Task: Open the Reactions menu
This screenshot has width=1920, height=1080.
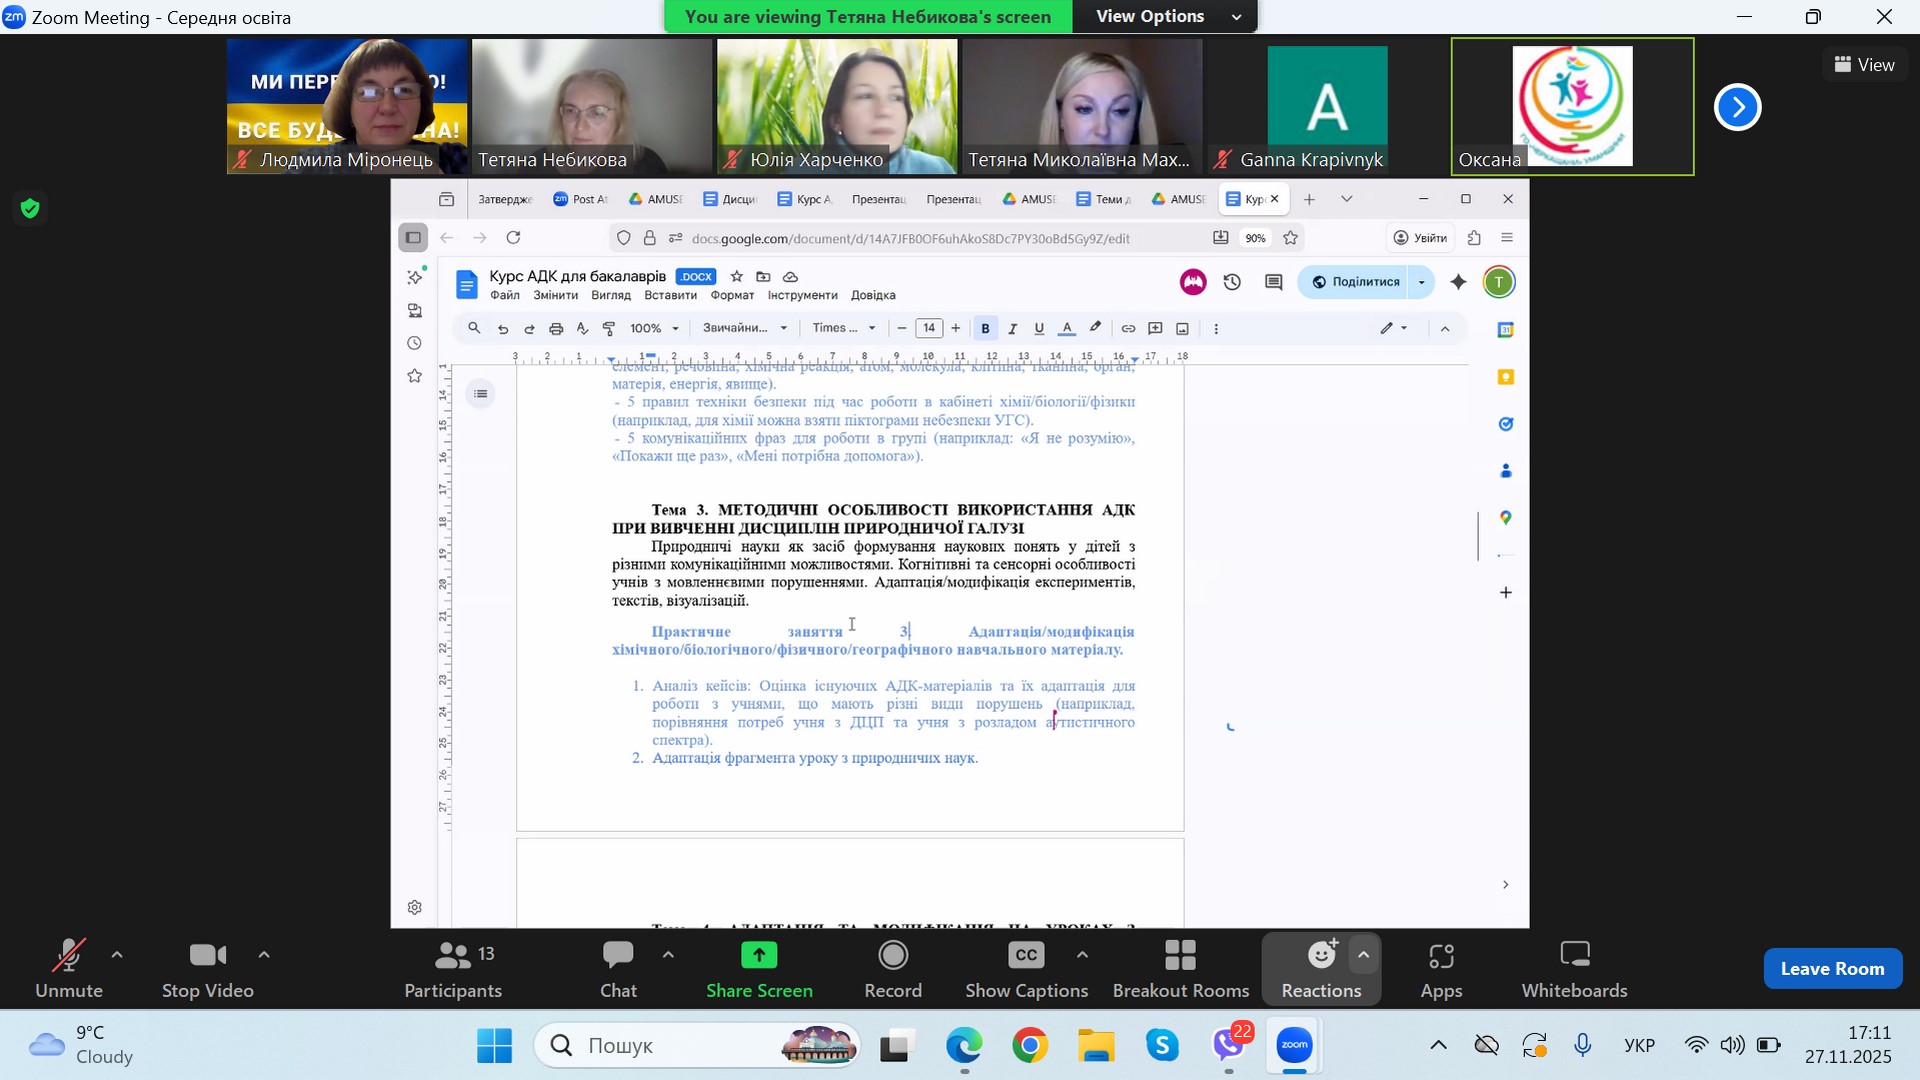Action: click(x=1321, y=969)
